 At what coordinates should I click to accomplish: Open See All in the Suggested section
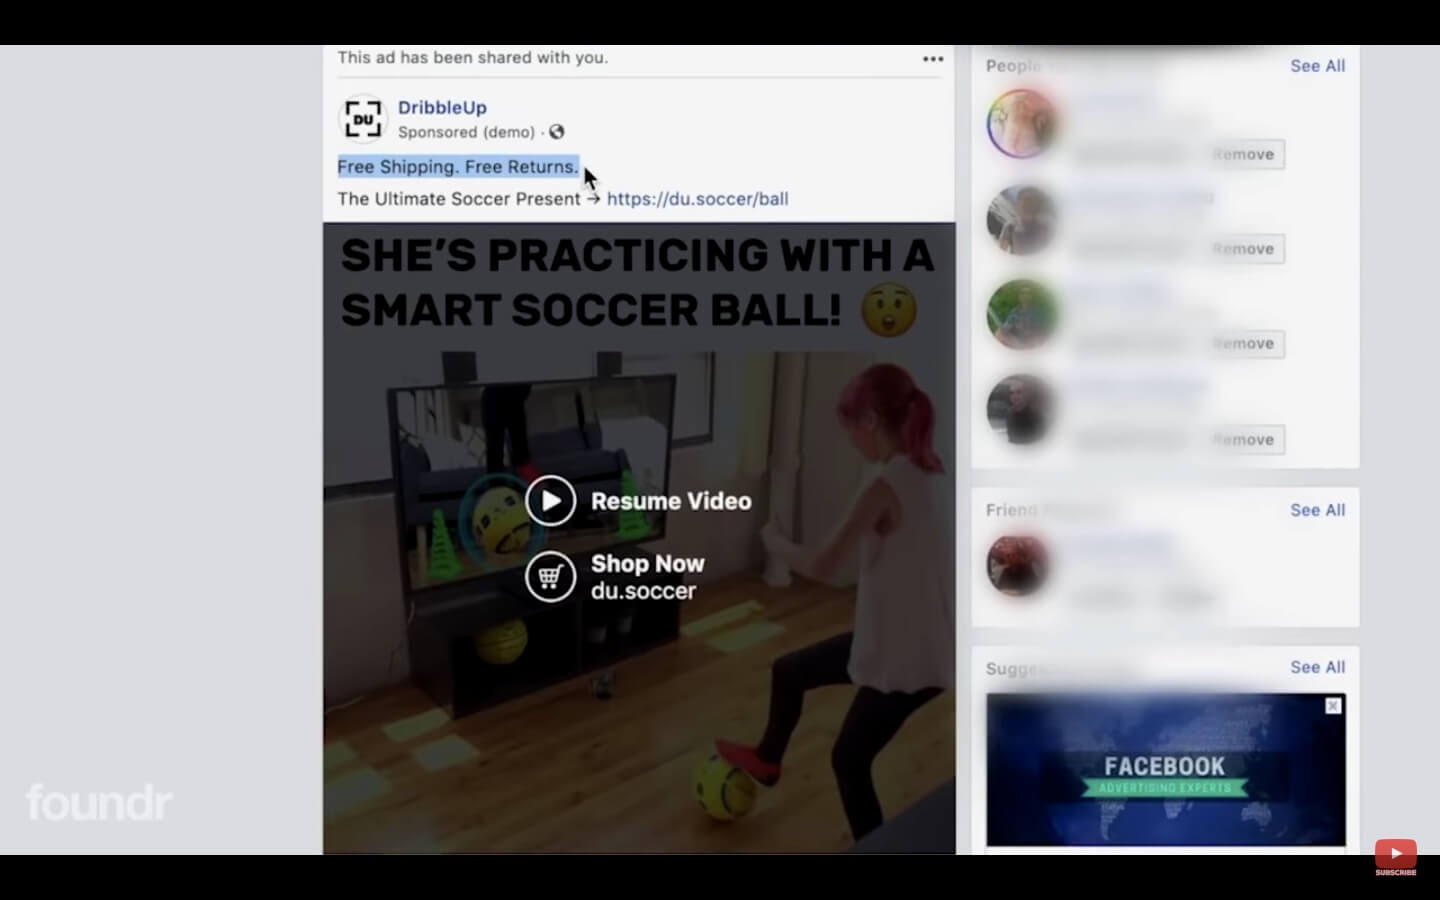[x=1317, y=667]
